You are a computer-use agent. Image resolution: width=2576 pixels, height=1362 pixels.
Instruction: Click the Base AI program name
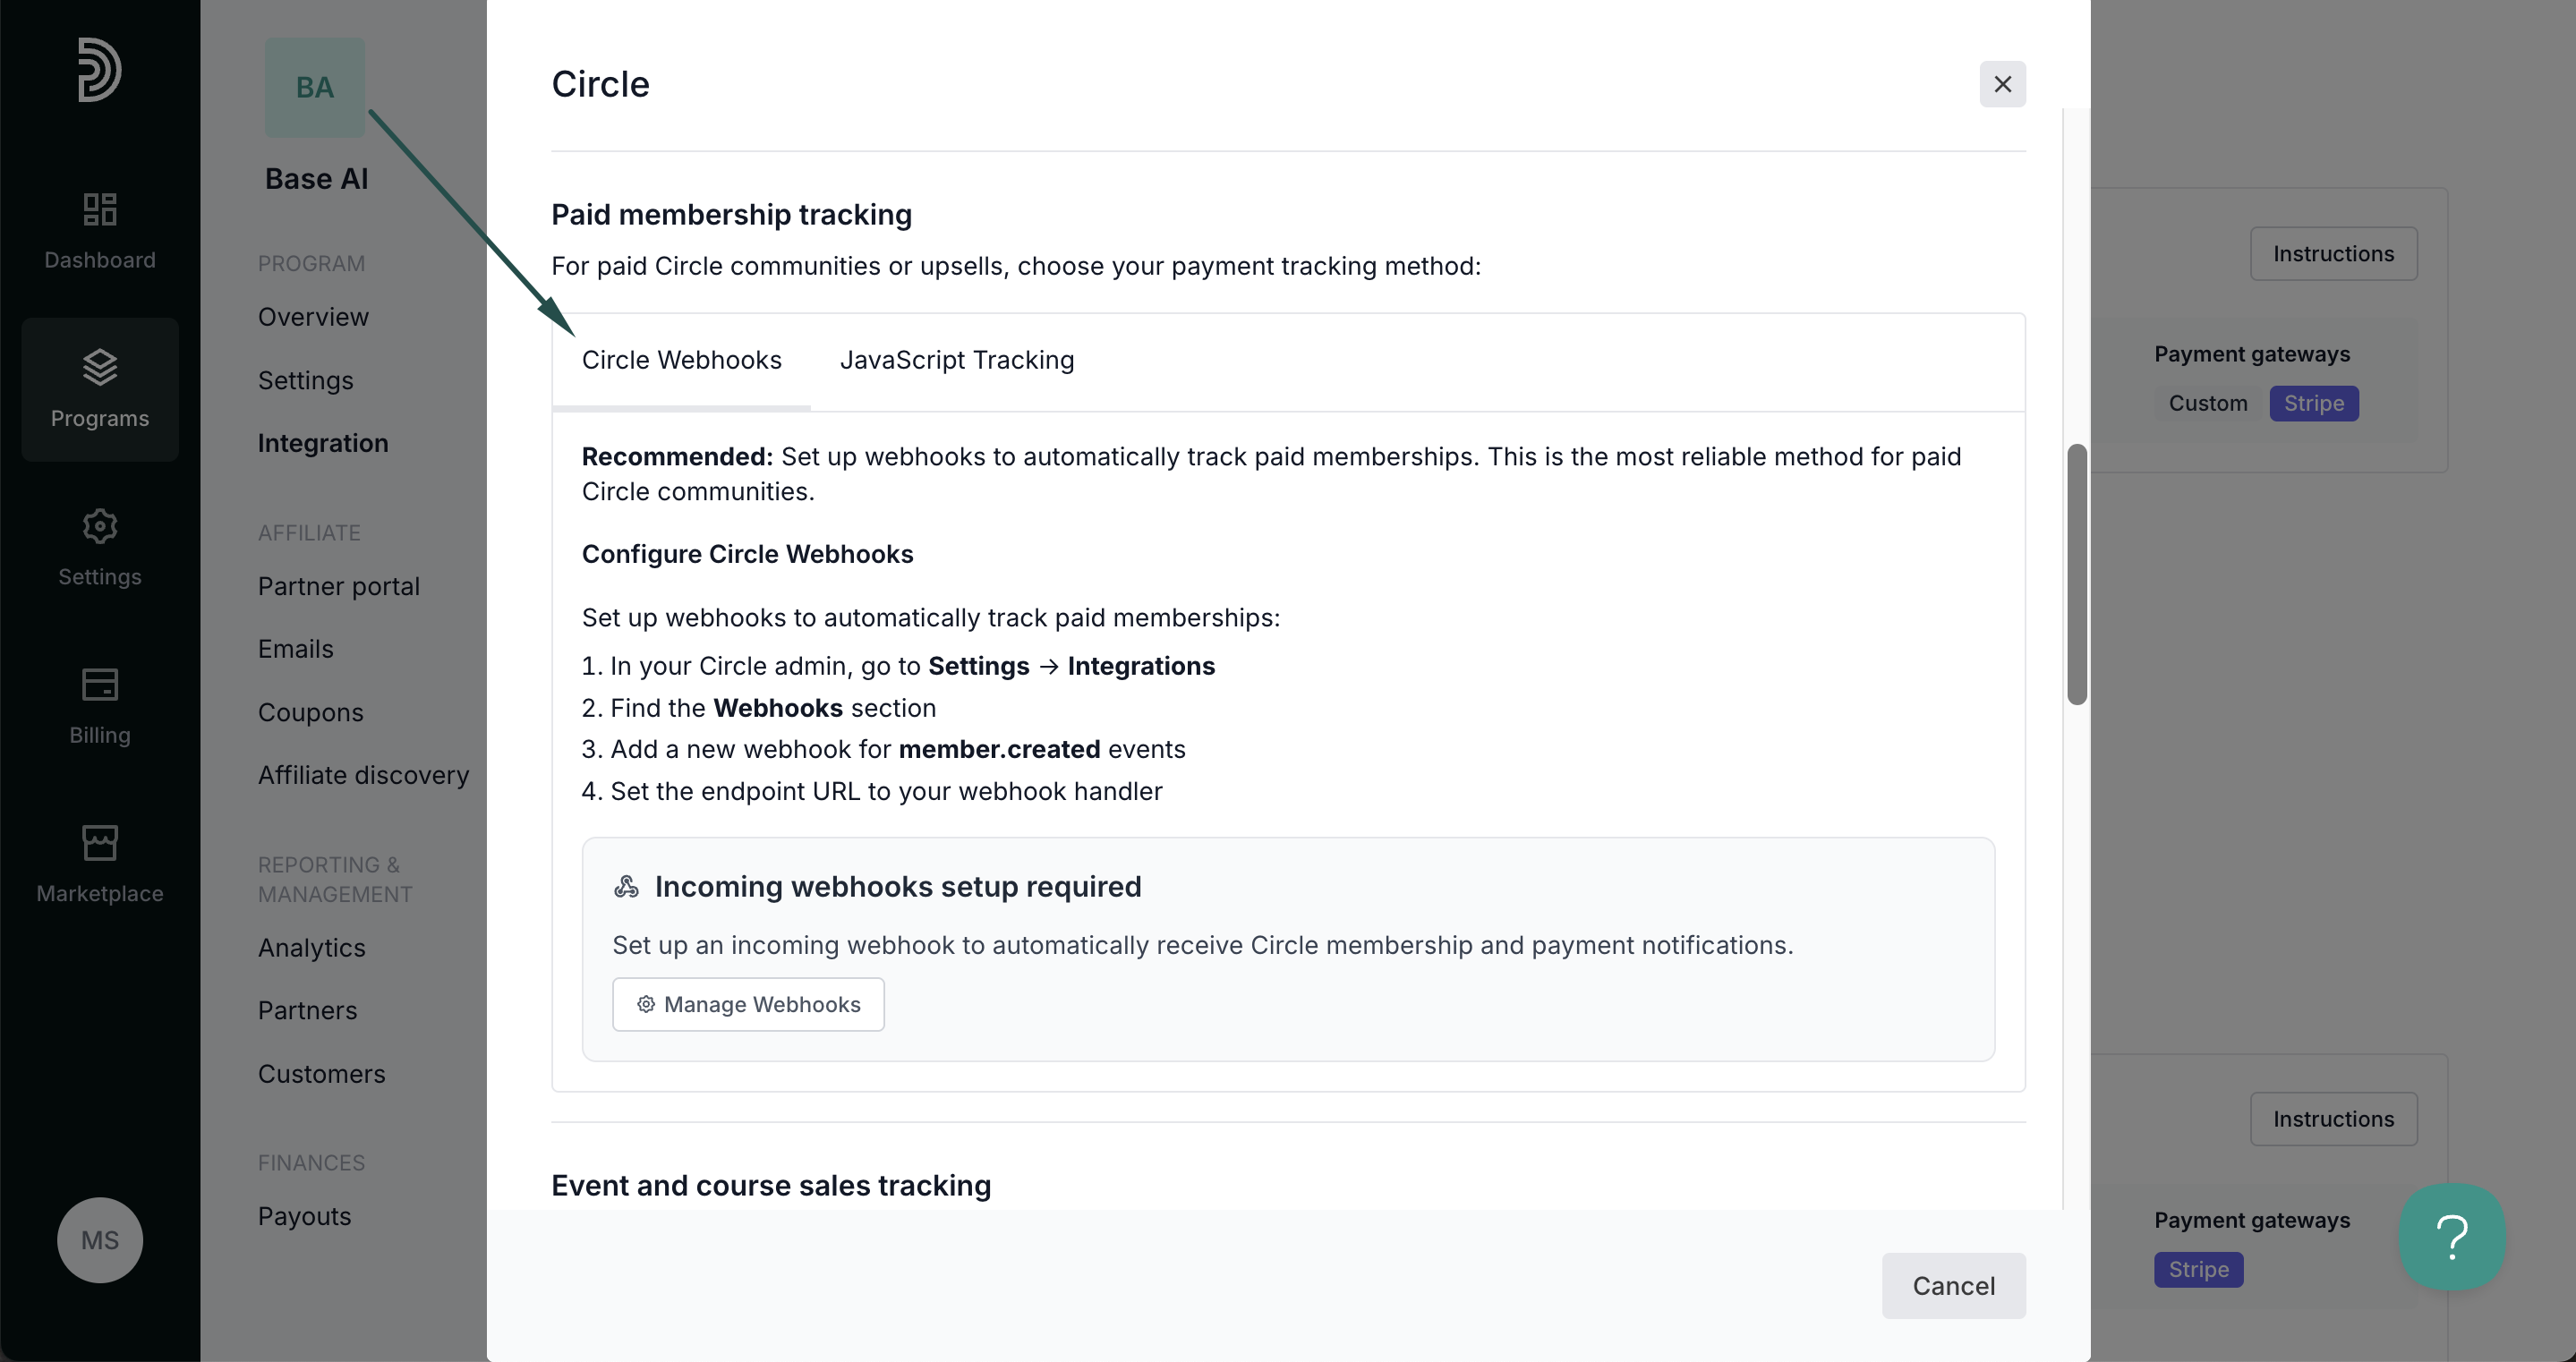tap(317, 179)
